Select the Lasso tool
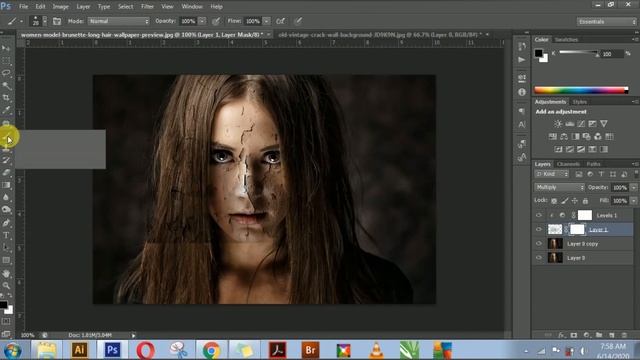Image resolution: width=640 pixels, height=360 pixels. pyautogui.click(x=6, y=73)
